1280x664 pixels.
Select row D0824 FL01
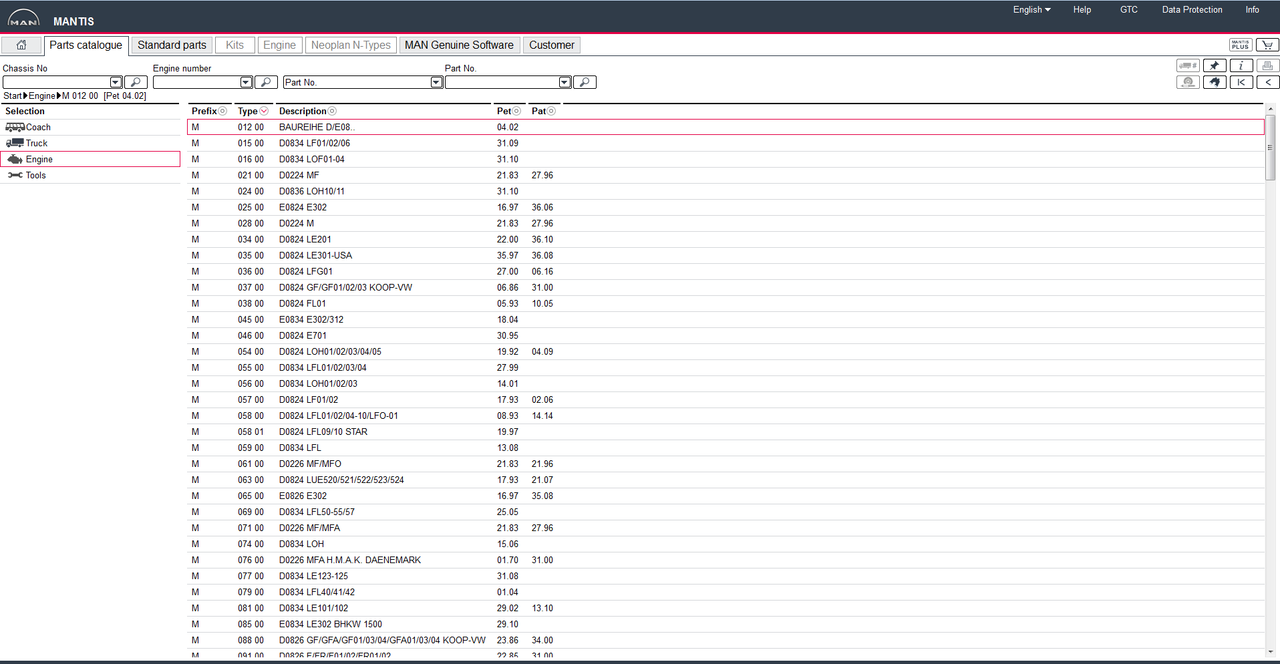(x=726, y=303)
